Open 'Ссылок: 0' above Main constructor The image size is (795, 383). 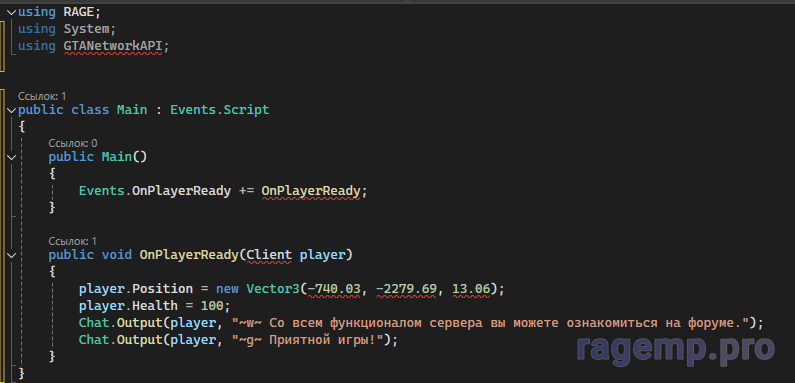tap(73, 144)
